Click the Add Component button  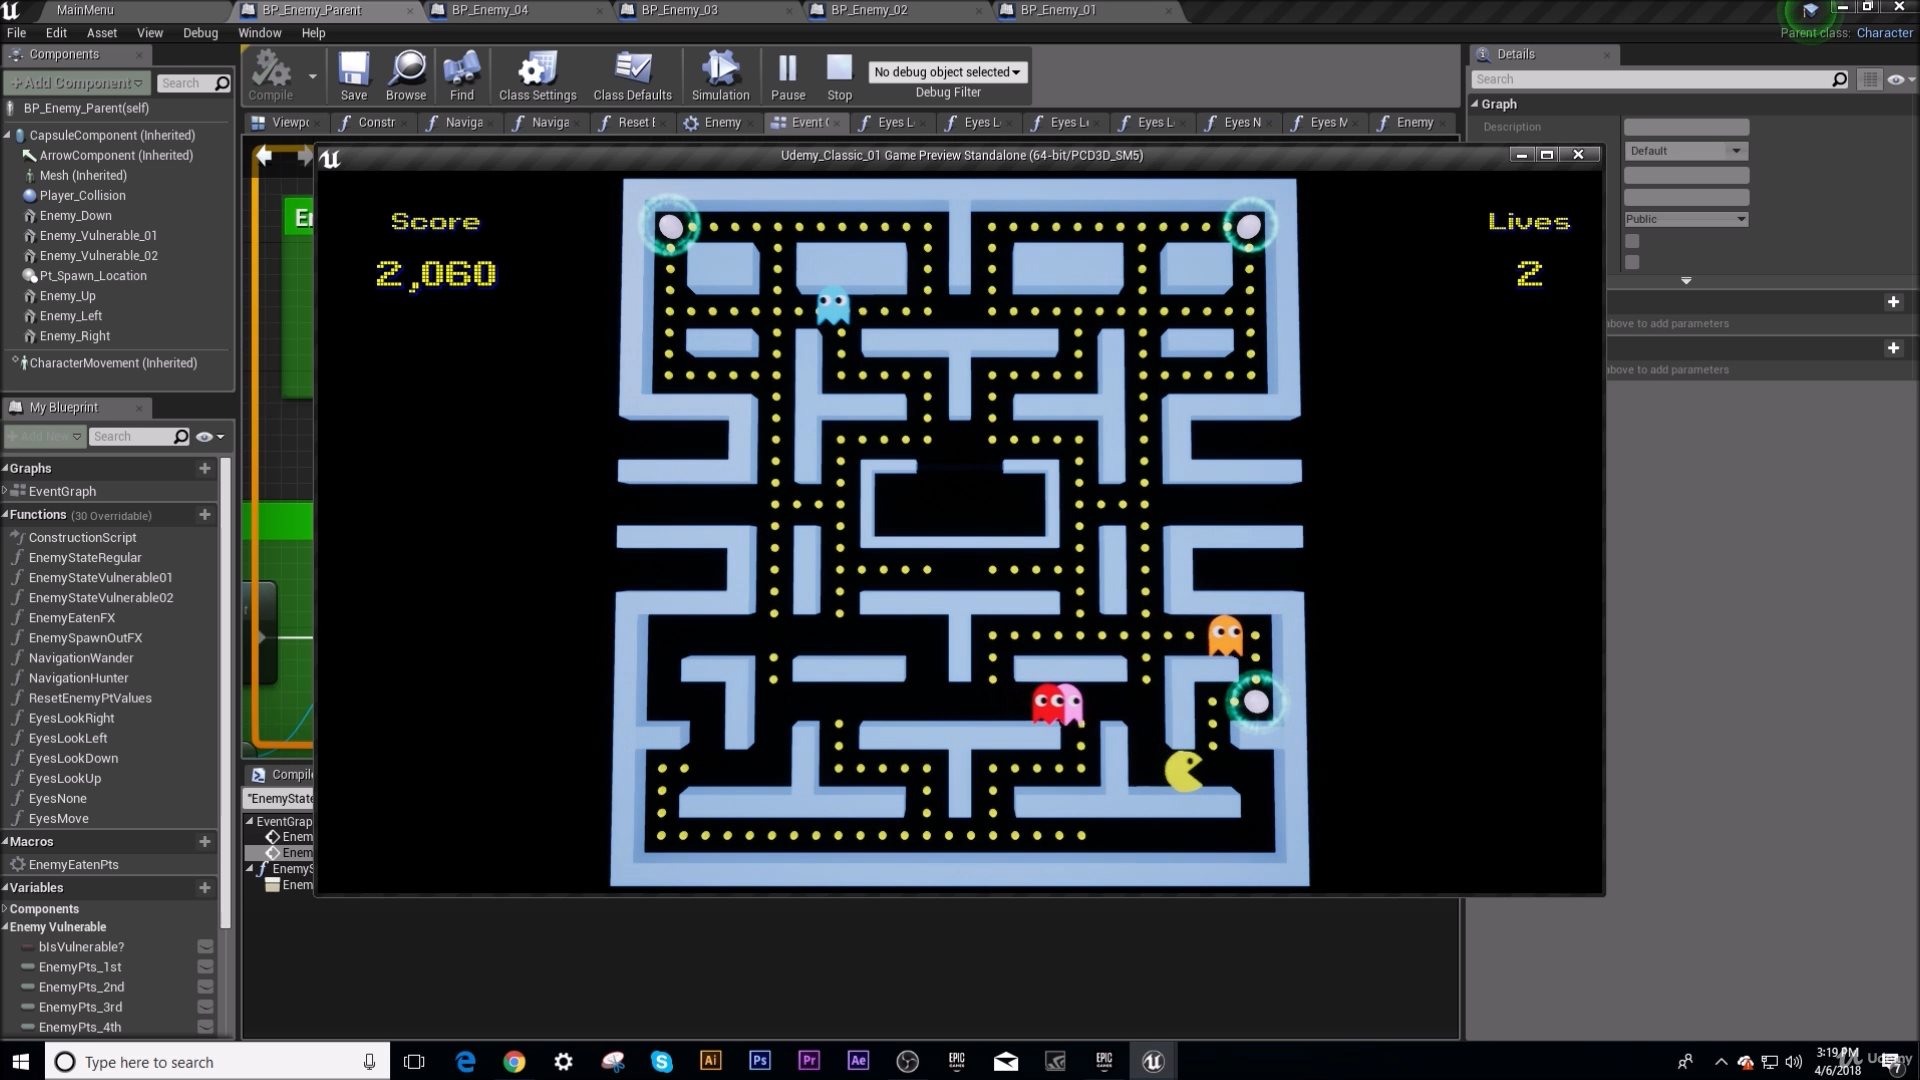[x=78, y=83]
